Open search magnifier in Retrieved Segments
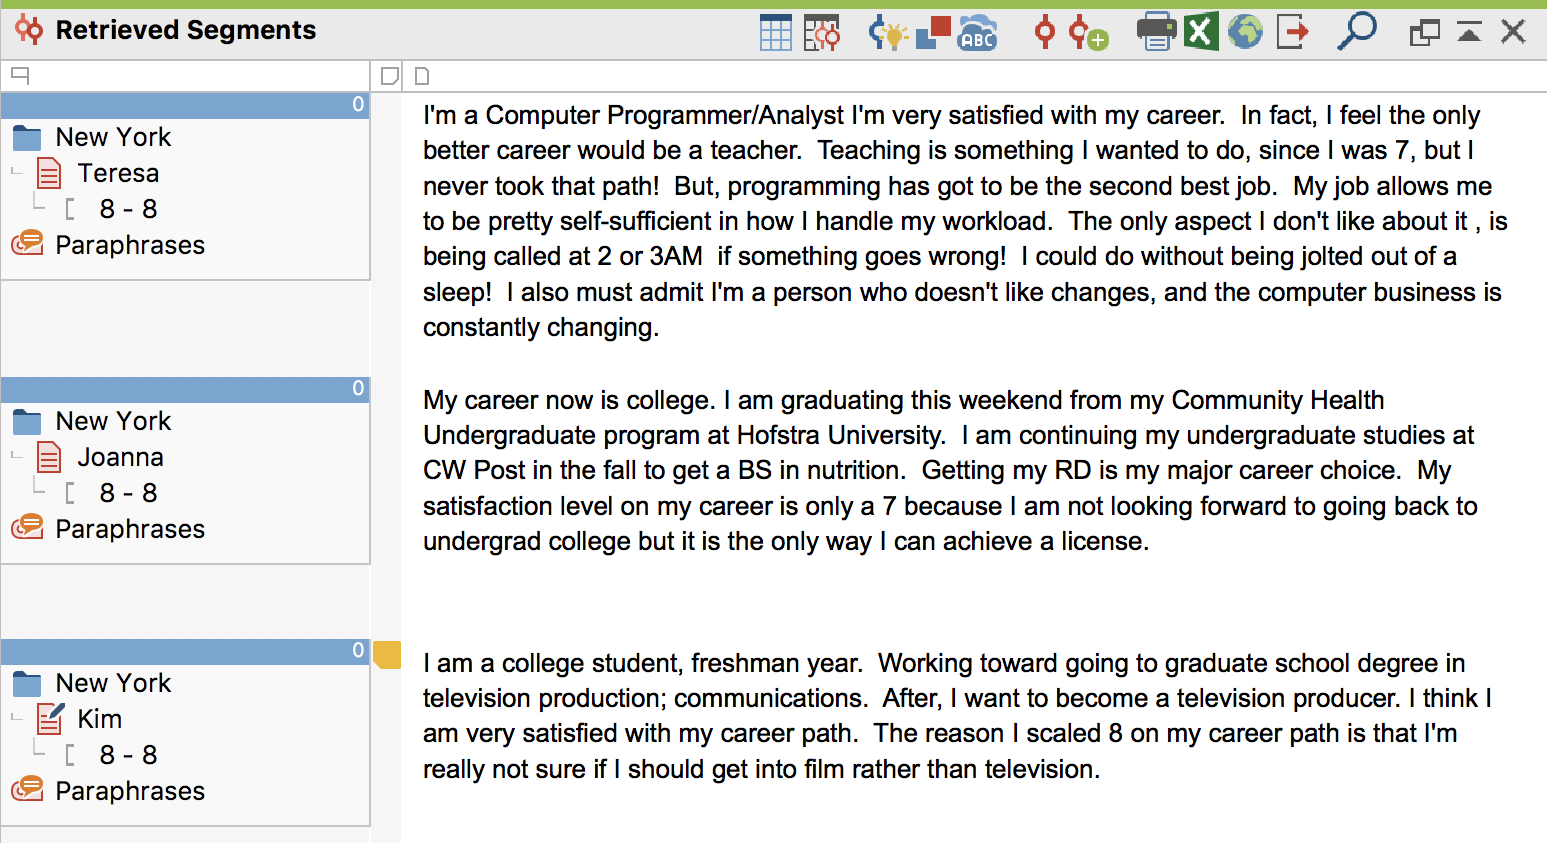 [x=1357, y=31]
